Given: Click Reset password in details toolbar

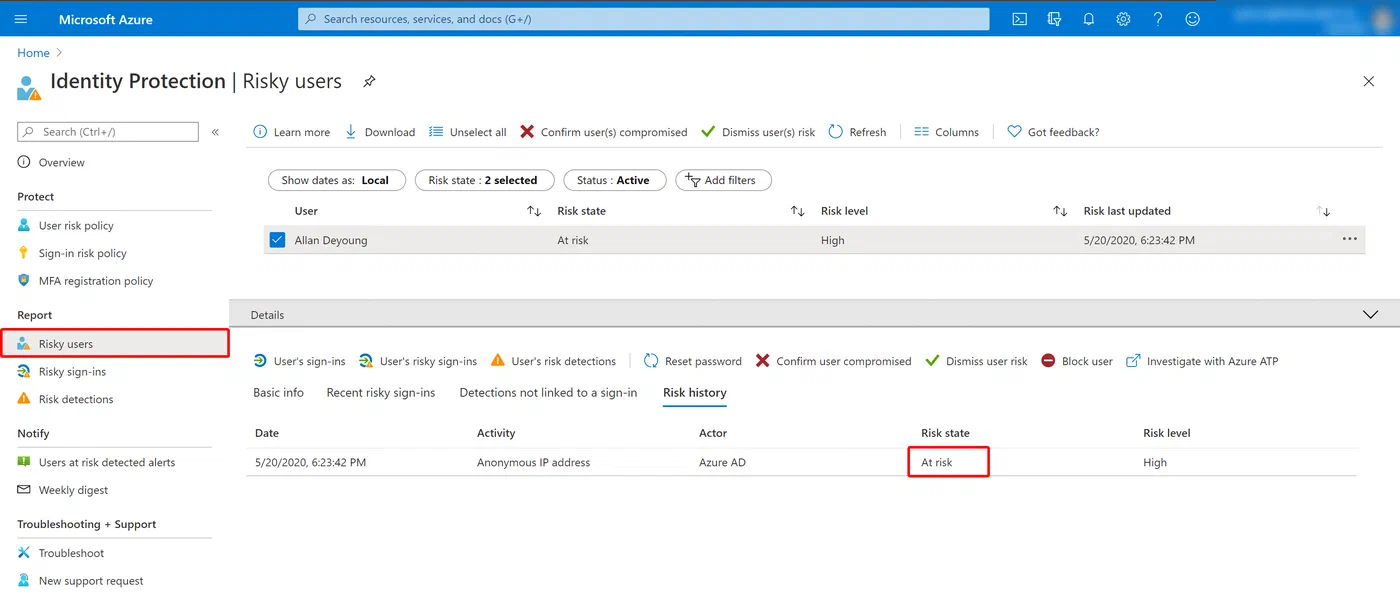Looking at the screenshot, I should tap(692, 361).
